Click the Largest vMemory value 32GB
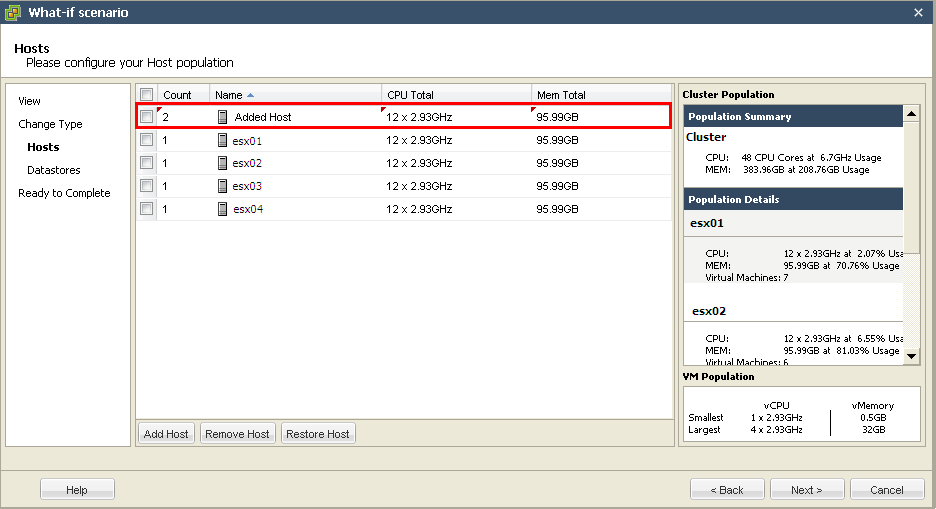This screenshot has height=509, width=936. [x=873, y=430]
